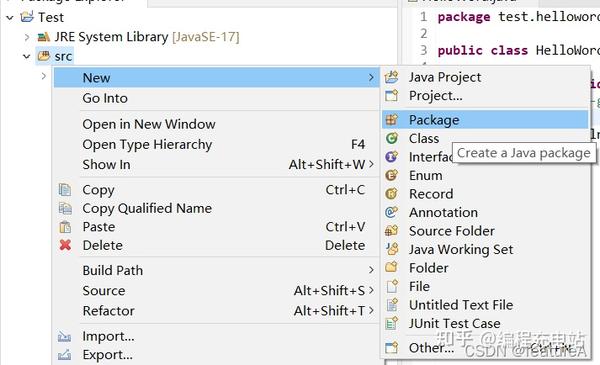Viewport: 600px width, 365px height.
Task: Choose Untitled Text File entry
Action: (x=485, y=305)
